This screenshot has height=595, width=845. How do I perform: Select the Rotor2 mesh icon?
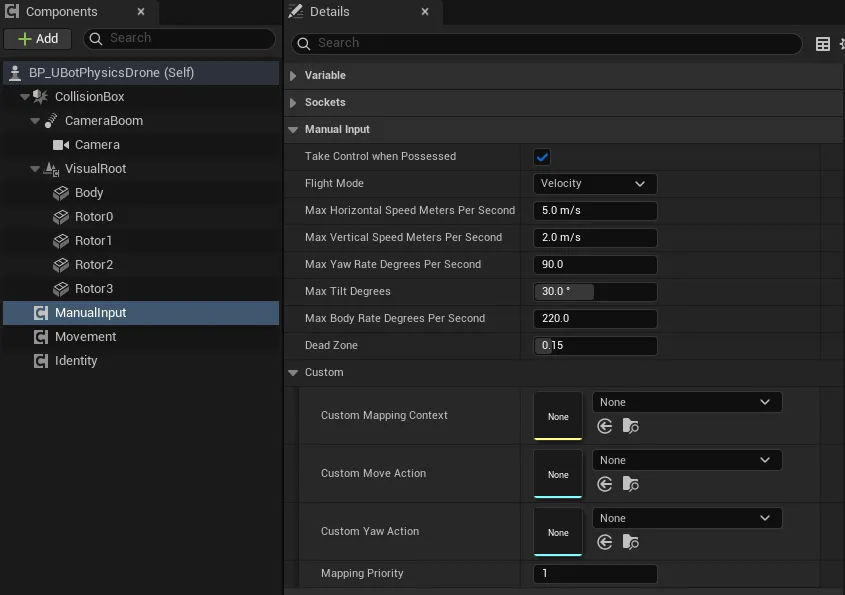coord(61,265)
